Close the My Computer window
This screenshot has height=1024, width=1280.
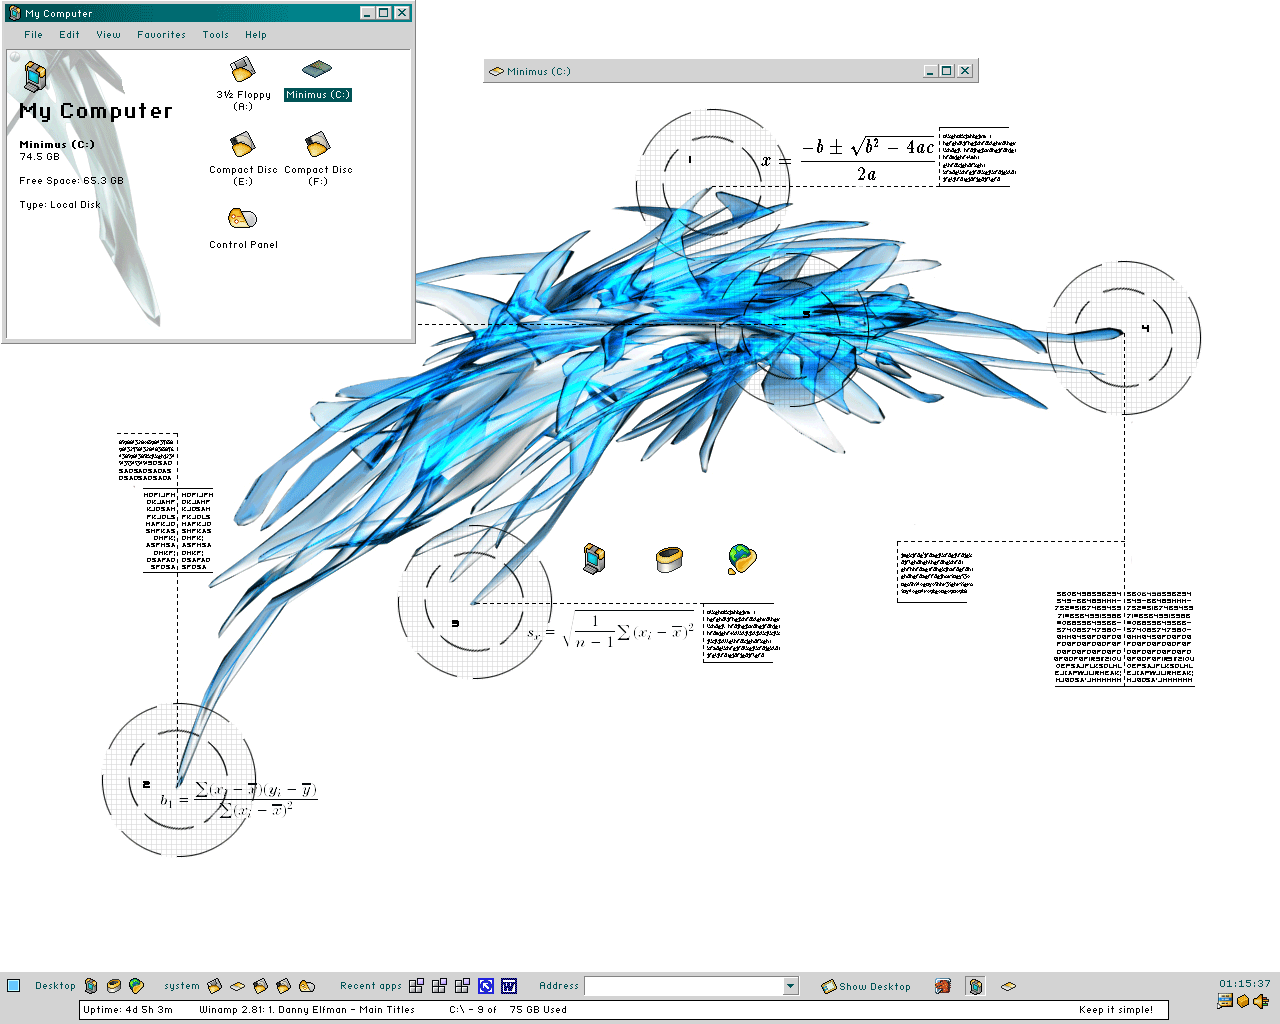pyautogui.click(x=401, y=13)
